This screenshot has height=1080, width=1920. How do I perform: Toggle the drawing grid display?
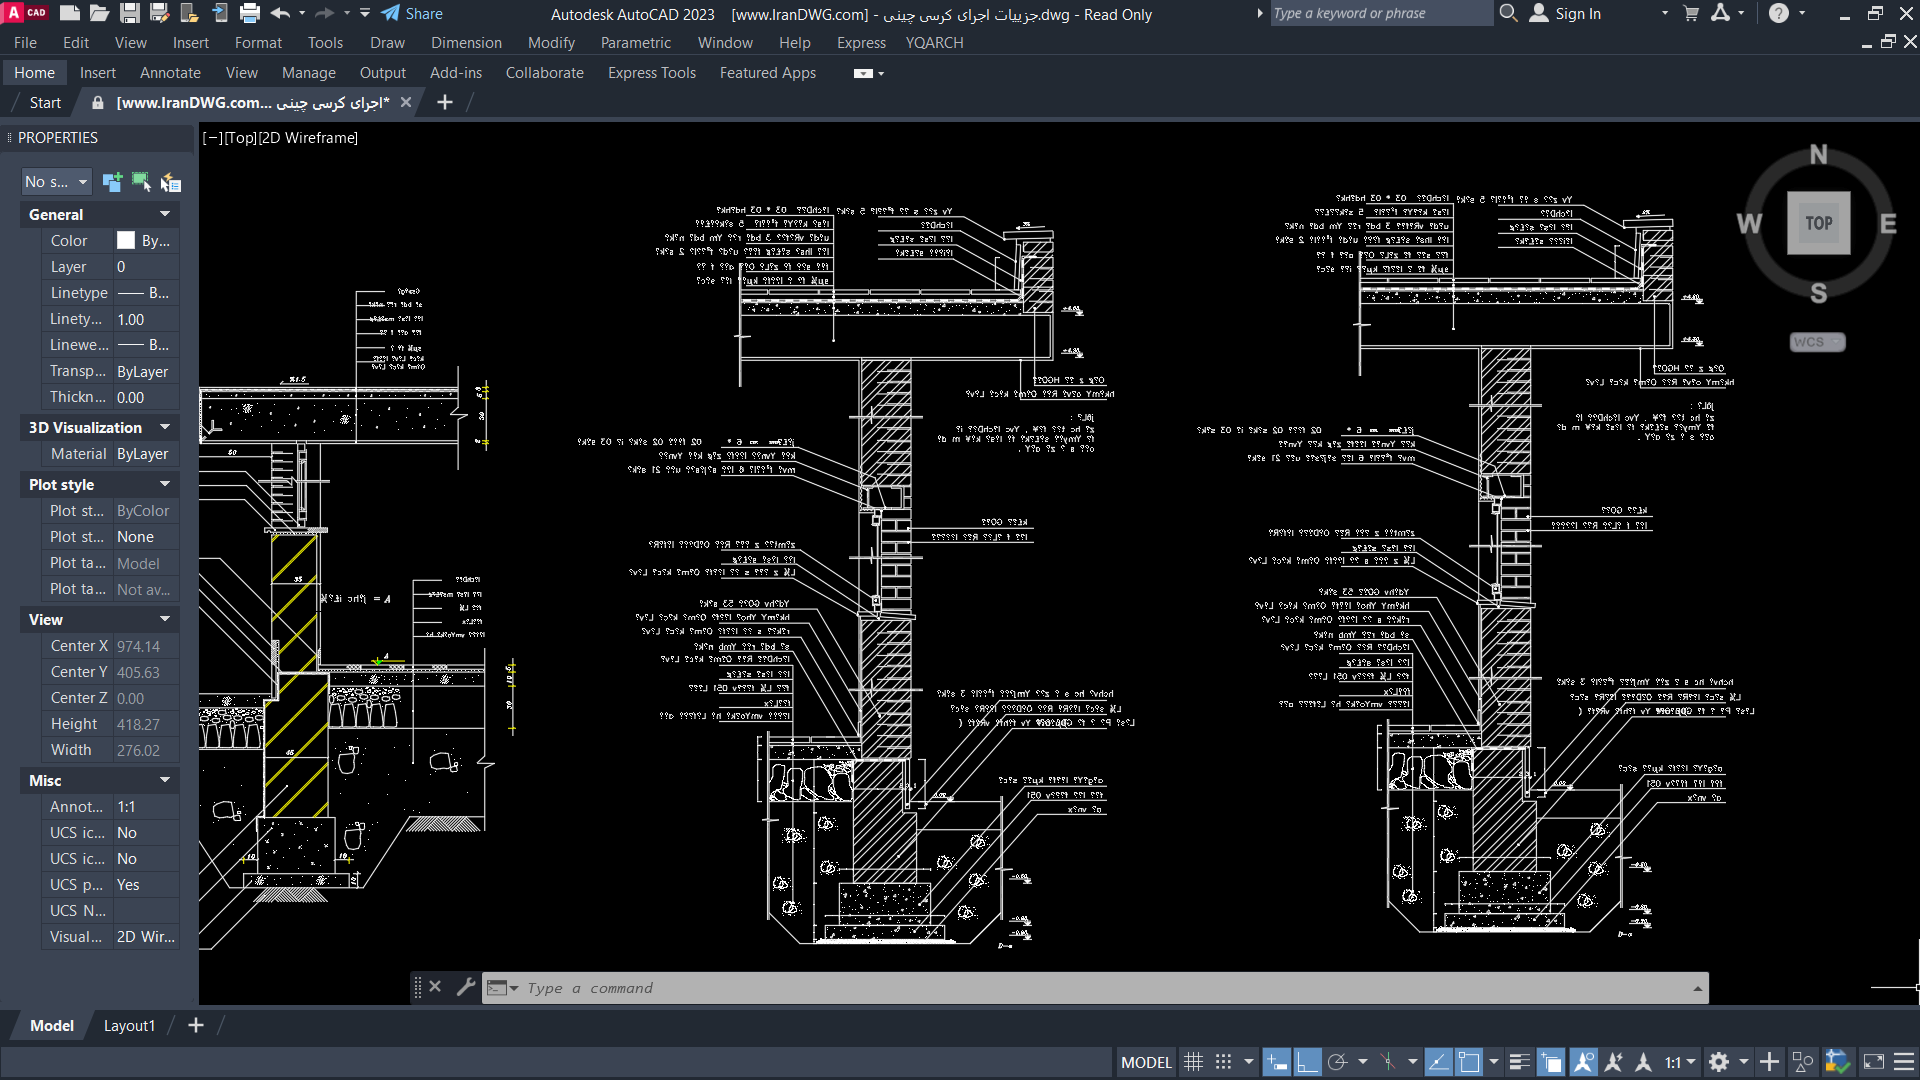[x=1193, y=1062]
